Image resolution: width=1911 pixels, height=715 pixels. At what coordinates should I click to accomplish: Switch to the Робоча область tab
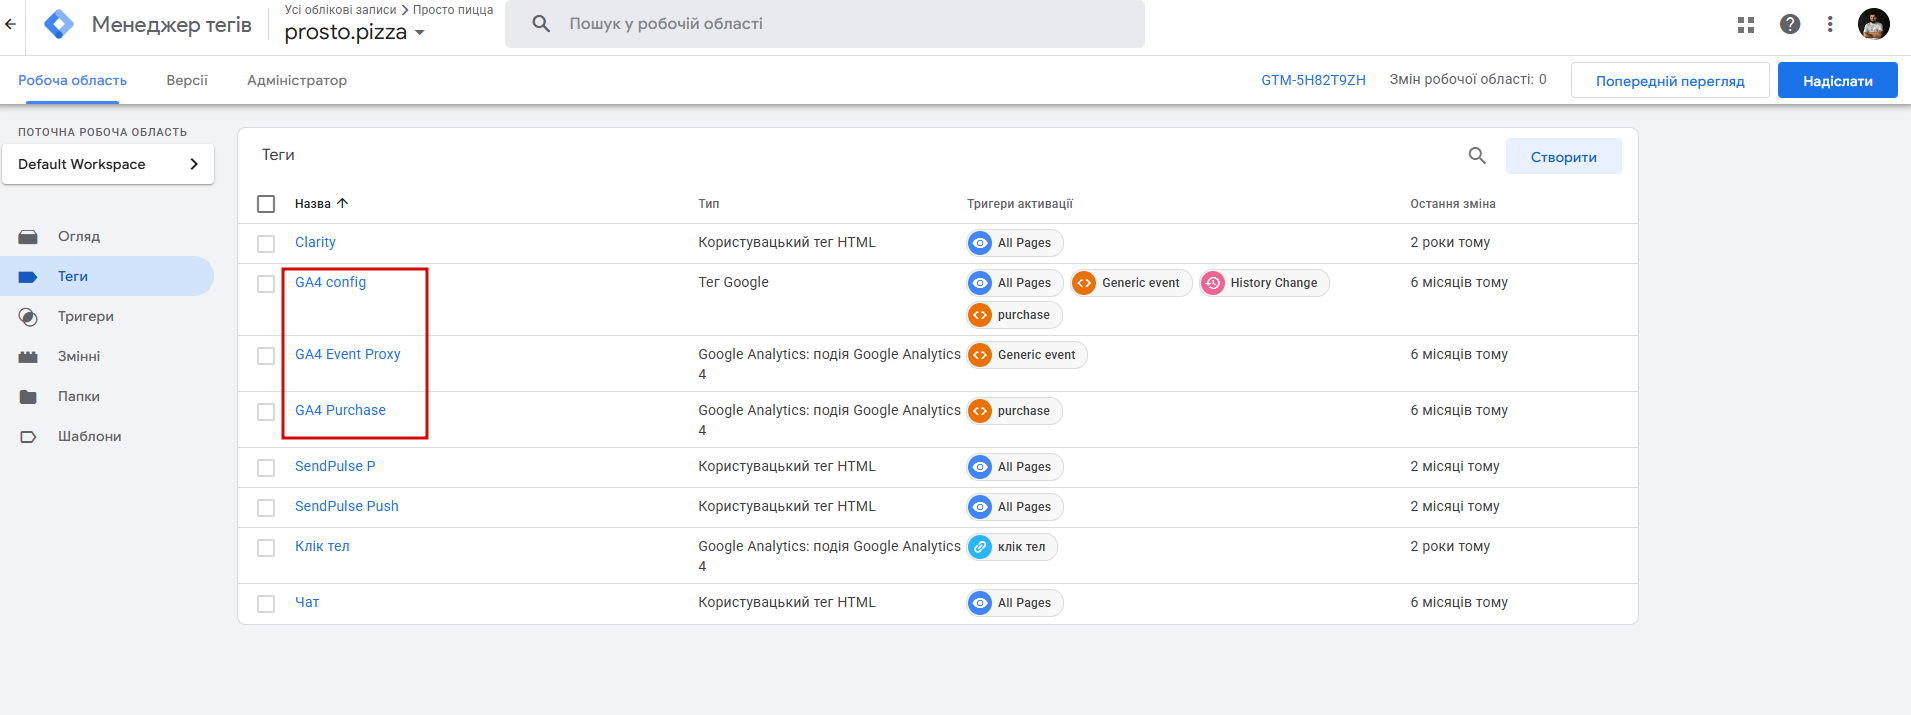point(72,80)
